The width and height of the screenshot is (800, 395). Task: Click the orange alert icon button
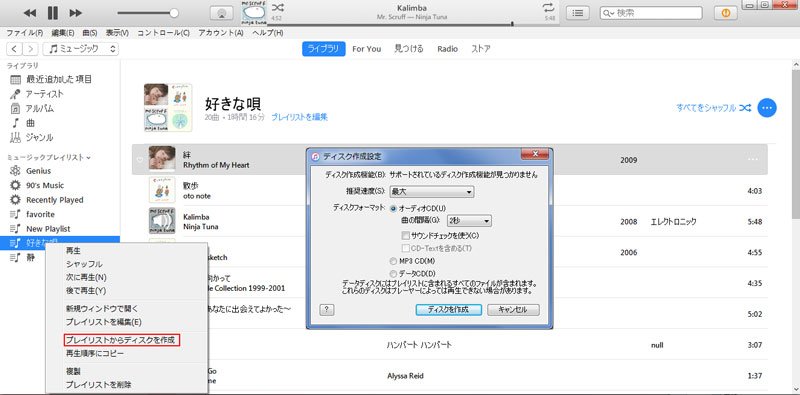click(726, 13)
